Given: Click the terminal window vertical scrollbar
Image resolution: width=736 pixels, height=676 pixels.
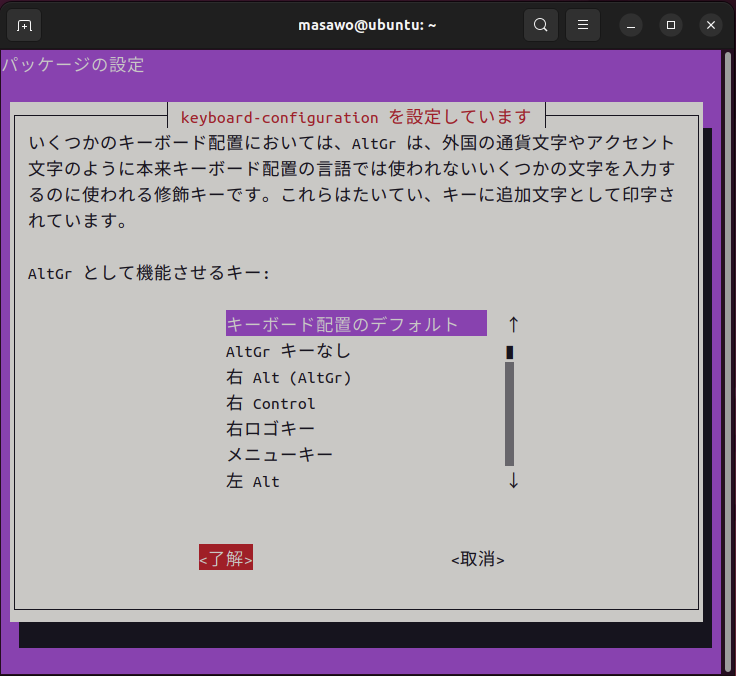Looking at the screenshot, I should (728, 361).
